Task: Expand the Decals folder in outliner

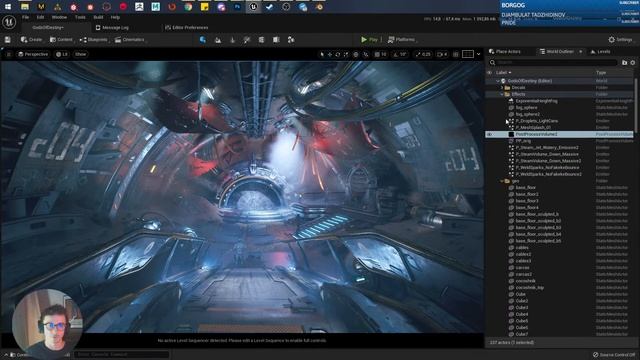Action: [x=502, y=88]
